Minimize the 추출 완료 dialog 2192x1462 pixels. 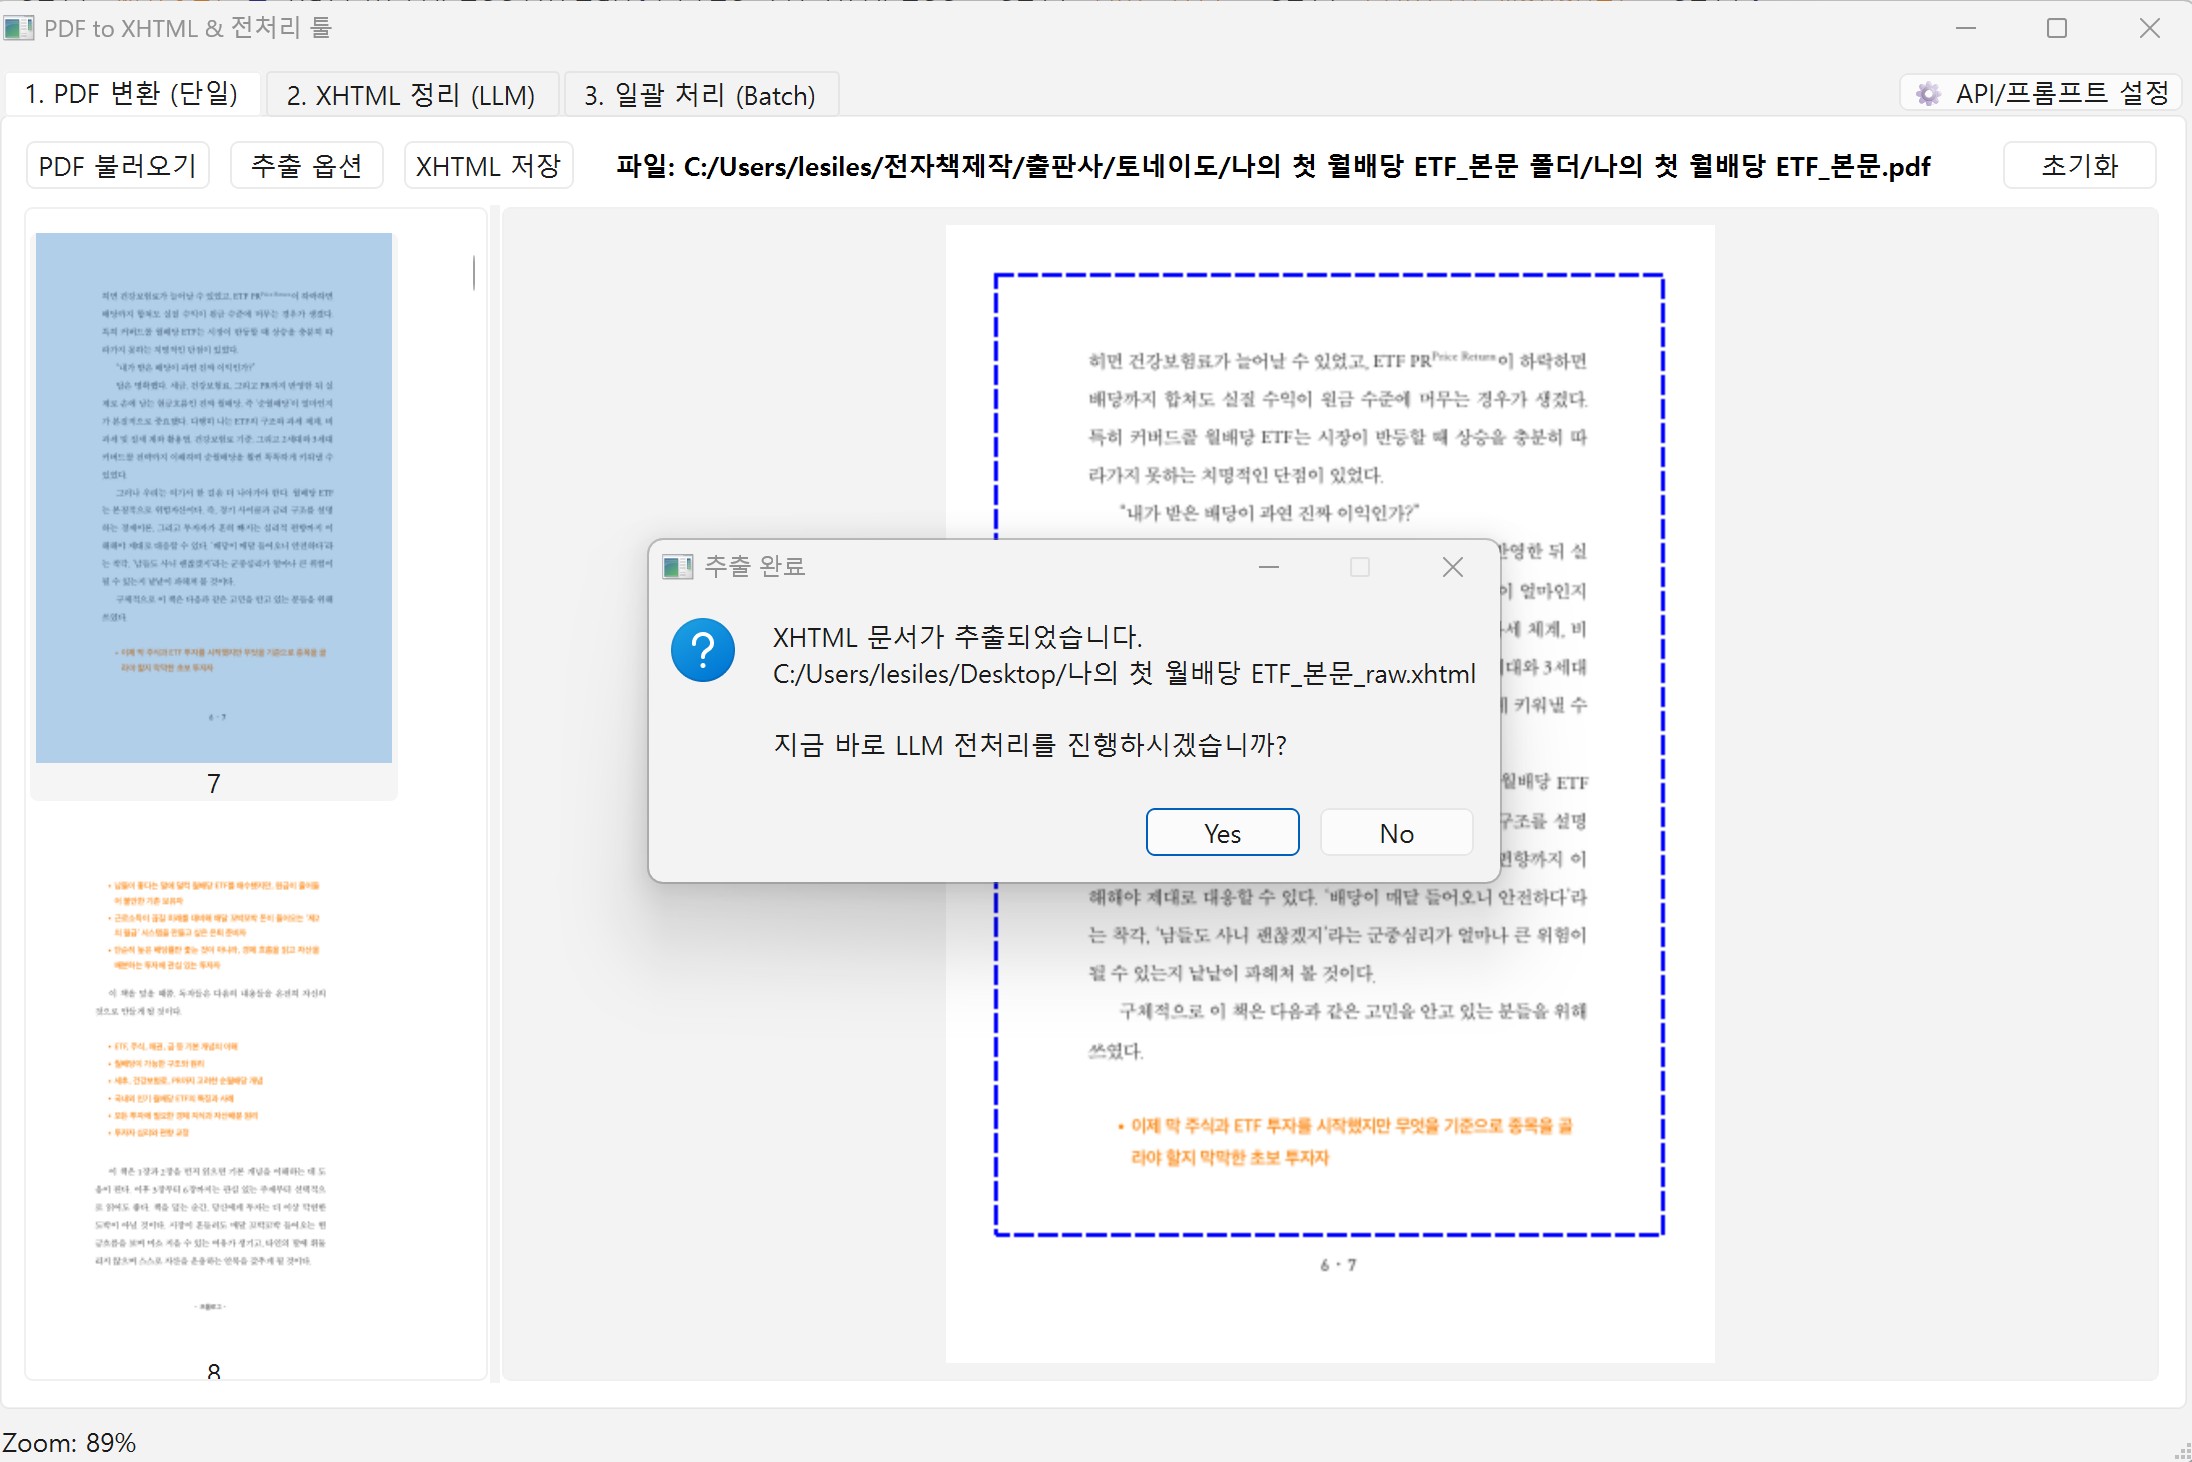1269,567
